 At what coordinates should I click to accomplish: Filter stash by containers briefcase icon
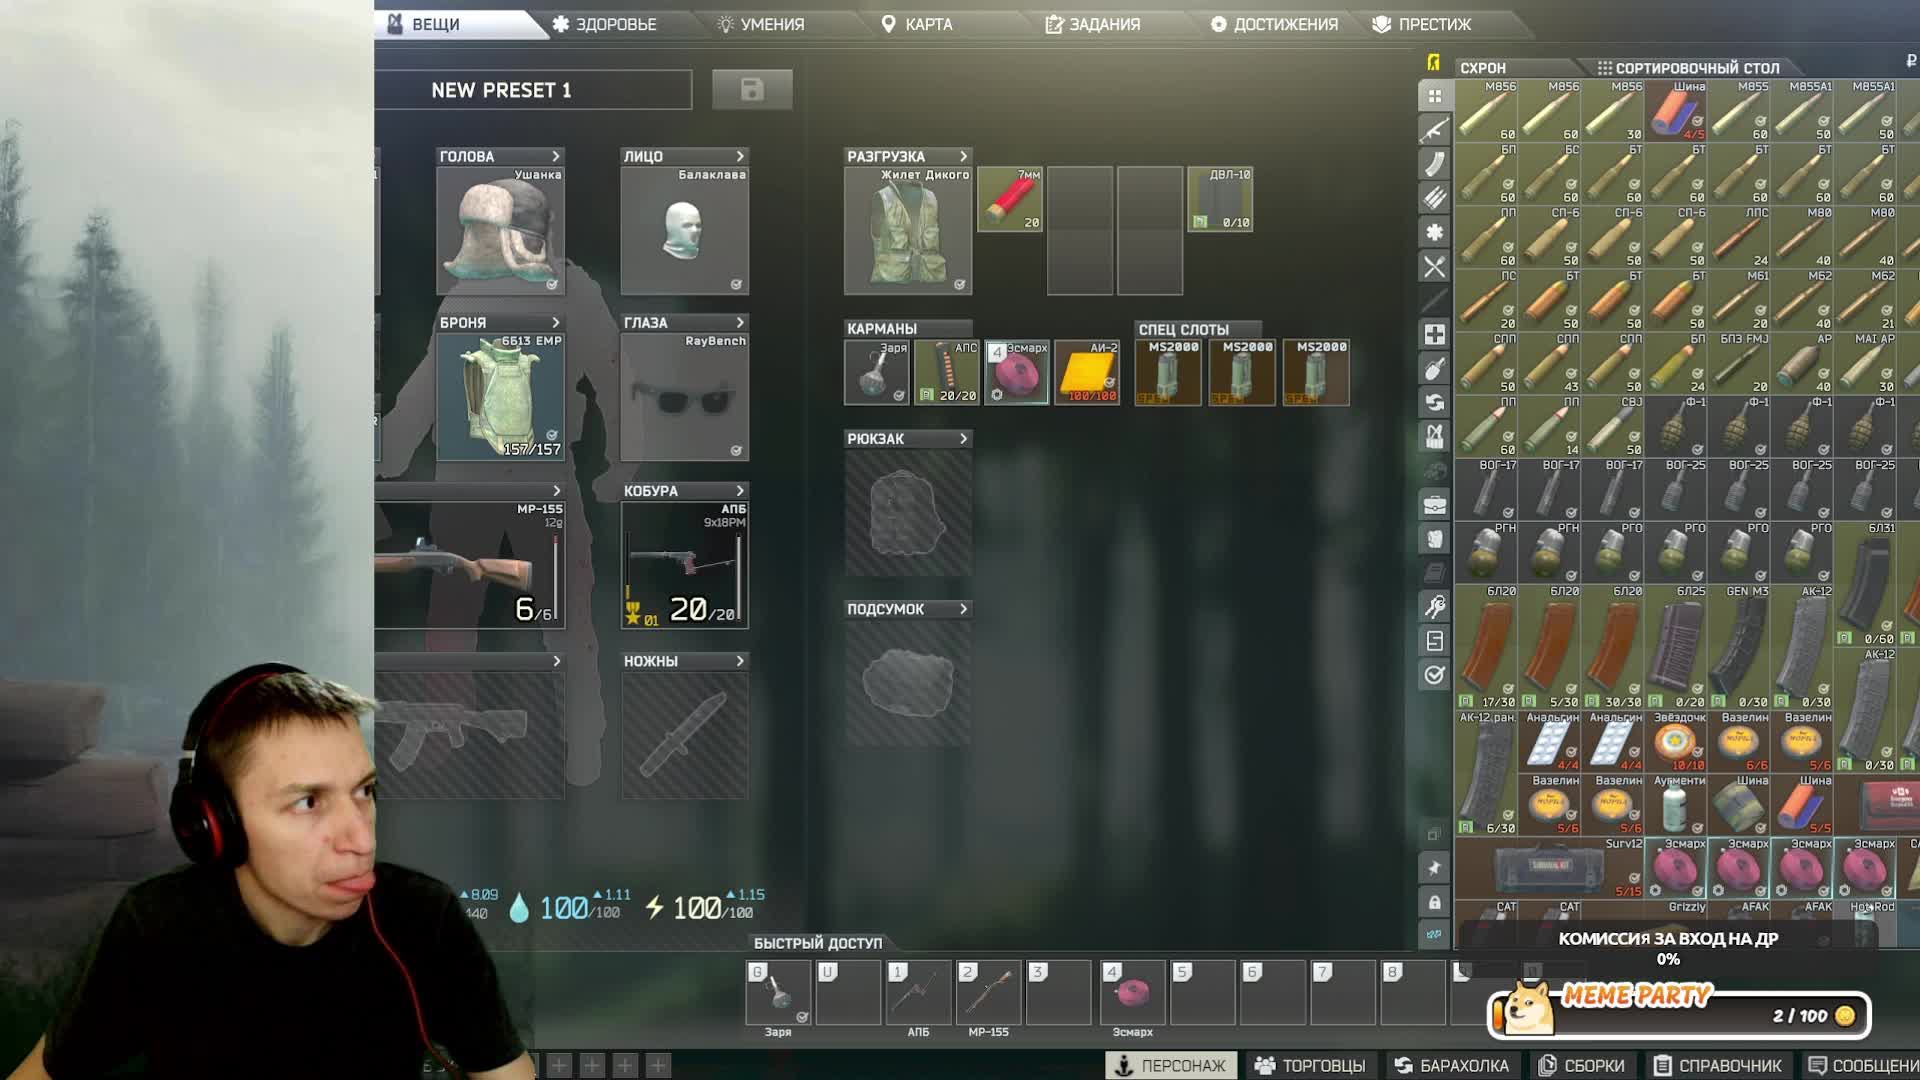pos(1434,505)
